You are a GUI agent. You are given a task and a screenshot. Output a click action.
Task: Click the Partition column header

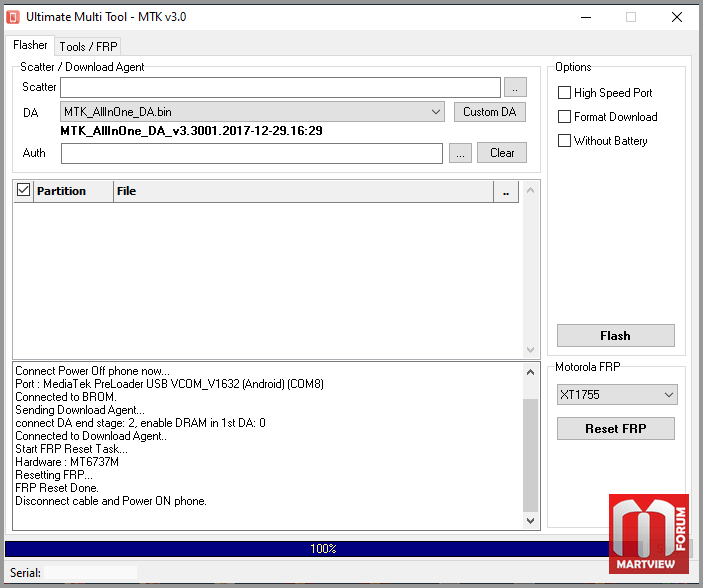tap(73, 192)
